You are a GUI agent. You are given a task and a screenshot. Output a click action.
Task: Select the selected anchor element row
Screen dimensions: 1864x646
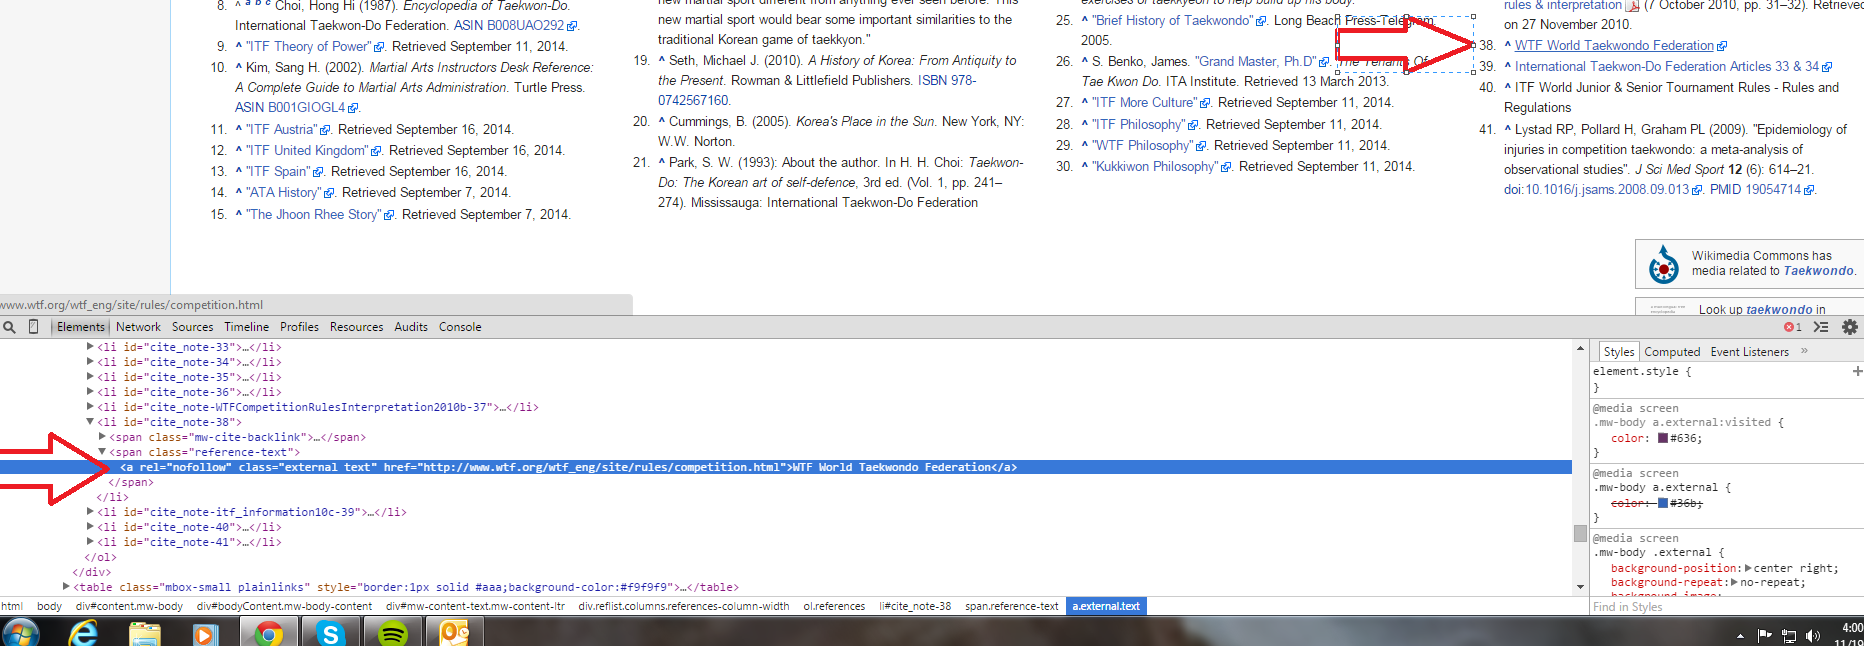786,467
